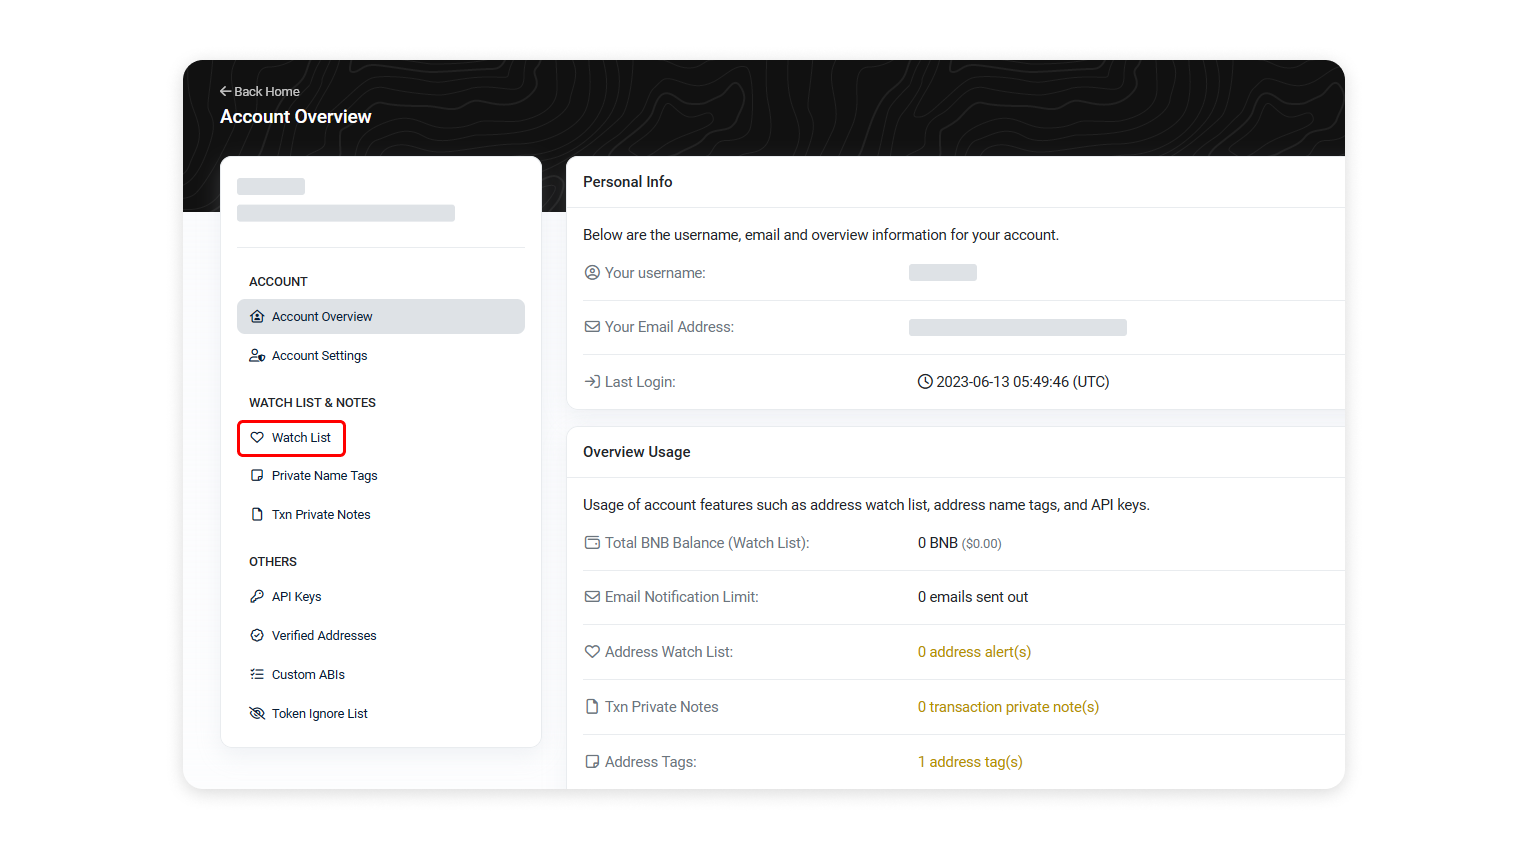This screenshot has height=849, width=1528.
Task: Open the API Keys page
Action: 381,596
